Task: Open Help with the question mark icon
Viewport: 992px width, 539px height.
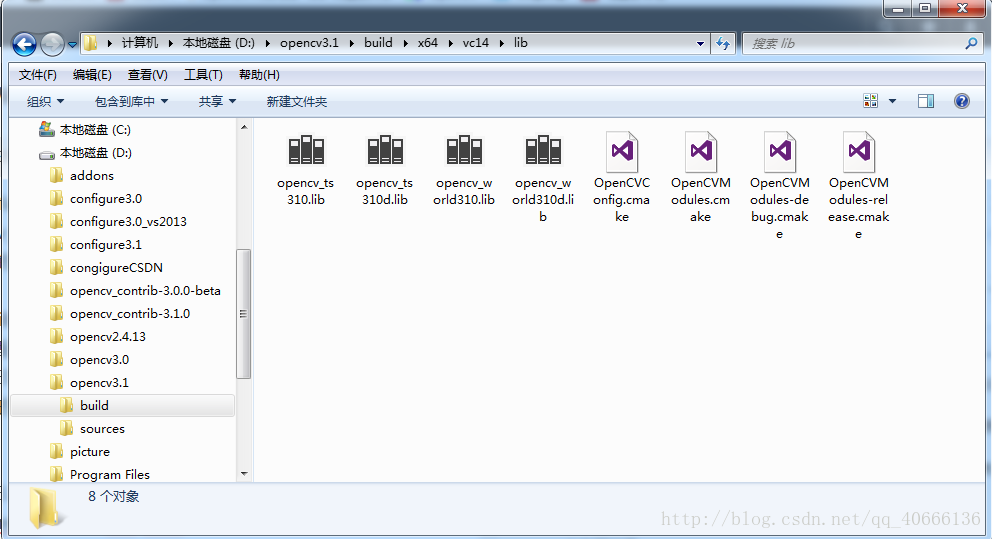Action: (962, 101)
